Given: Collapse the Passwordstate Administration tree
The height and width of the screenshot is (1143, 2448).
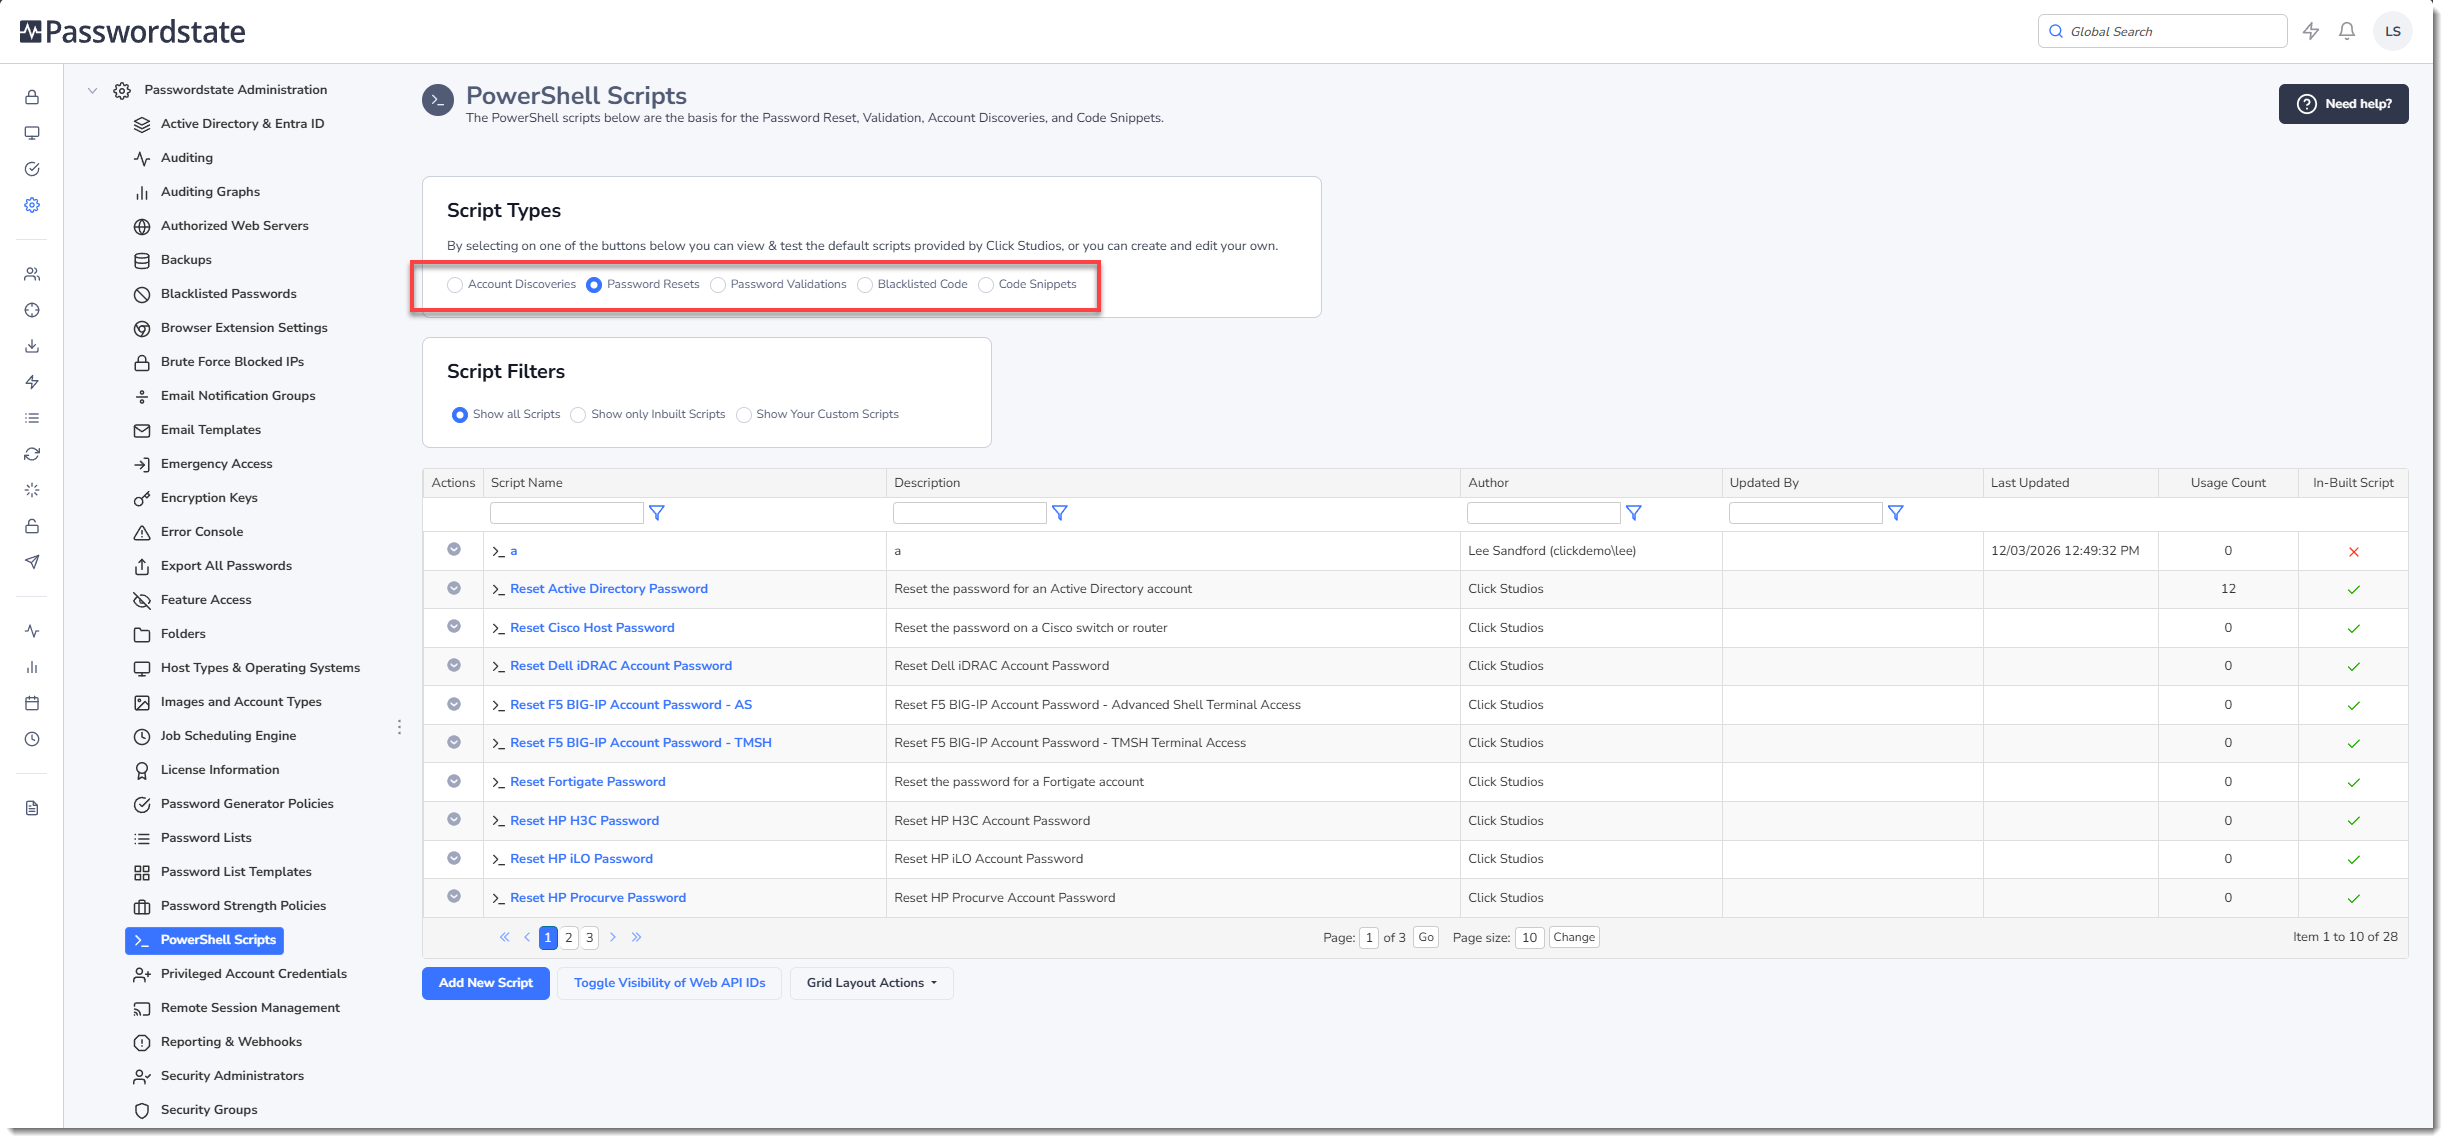Looking at the screenshot, I should (x=92, y=90).
